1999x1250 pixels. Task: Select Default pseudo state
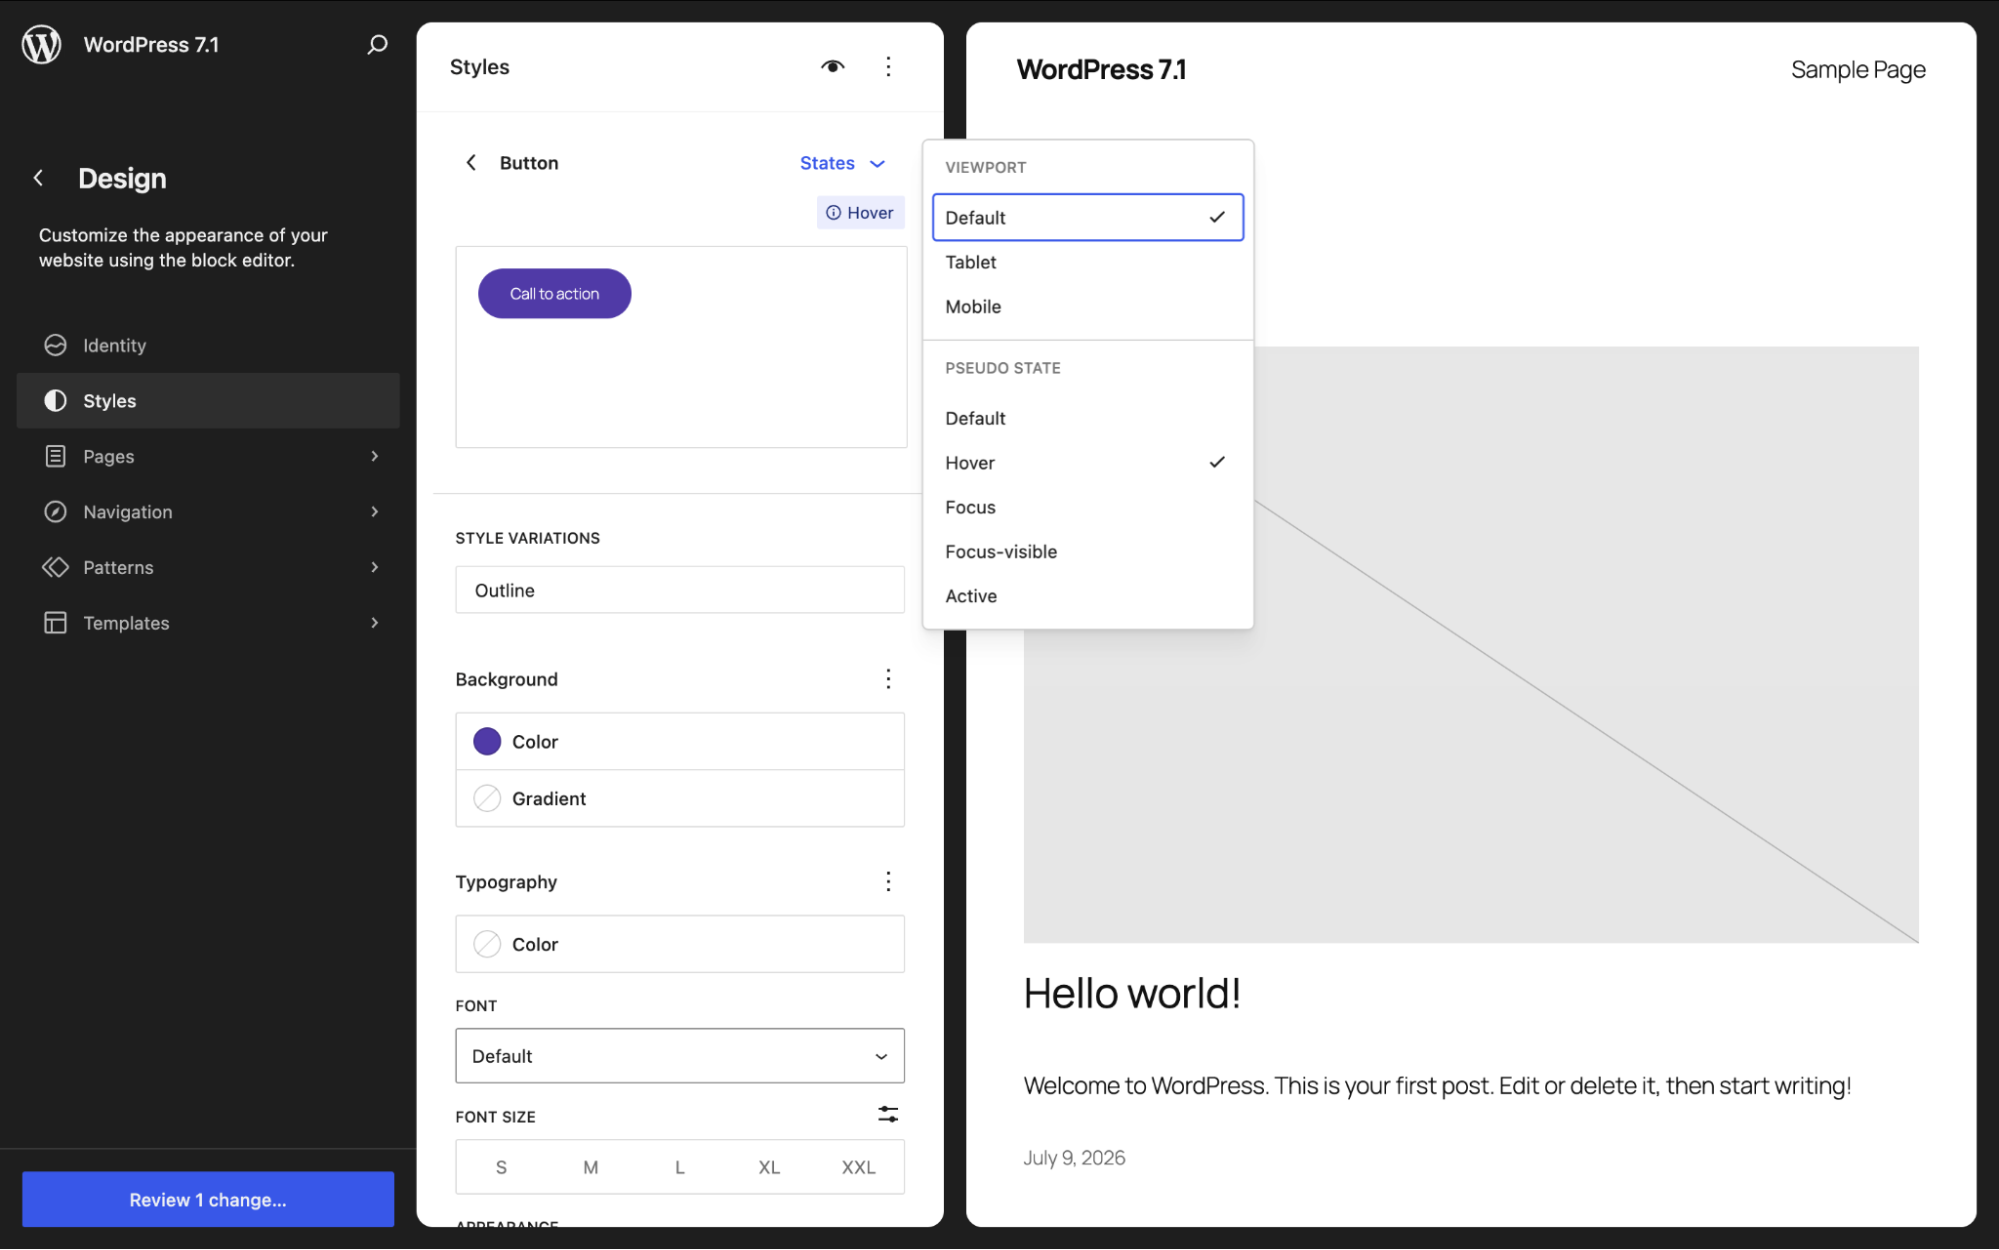[1088, 418]
